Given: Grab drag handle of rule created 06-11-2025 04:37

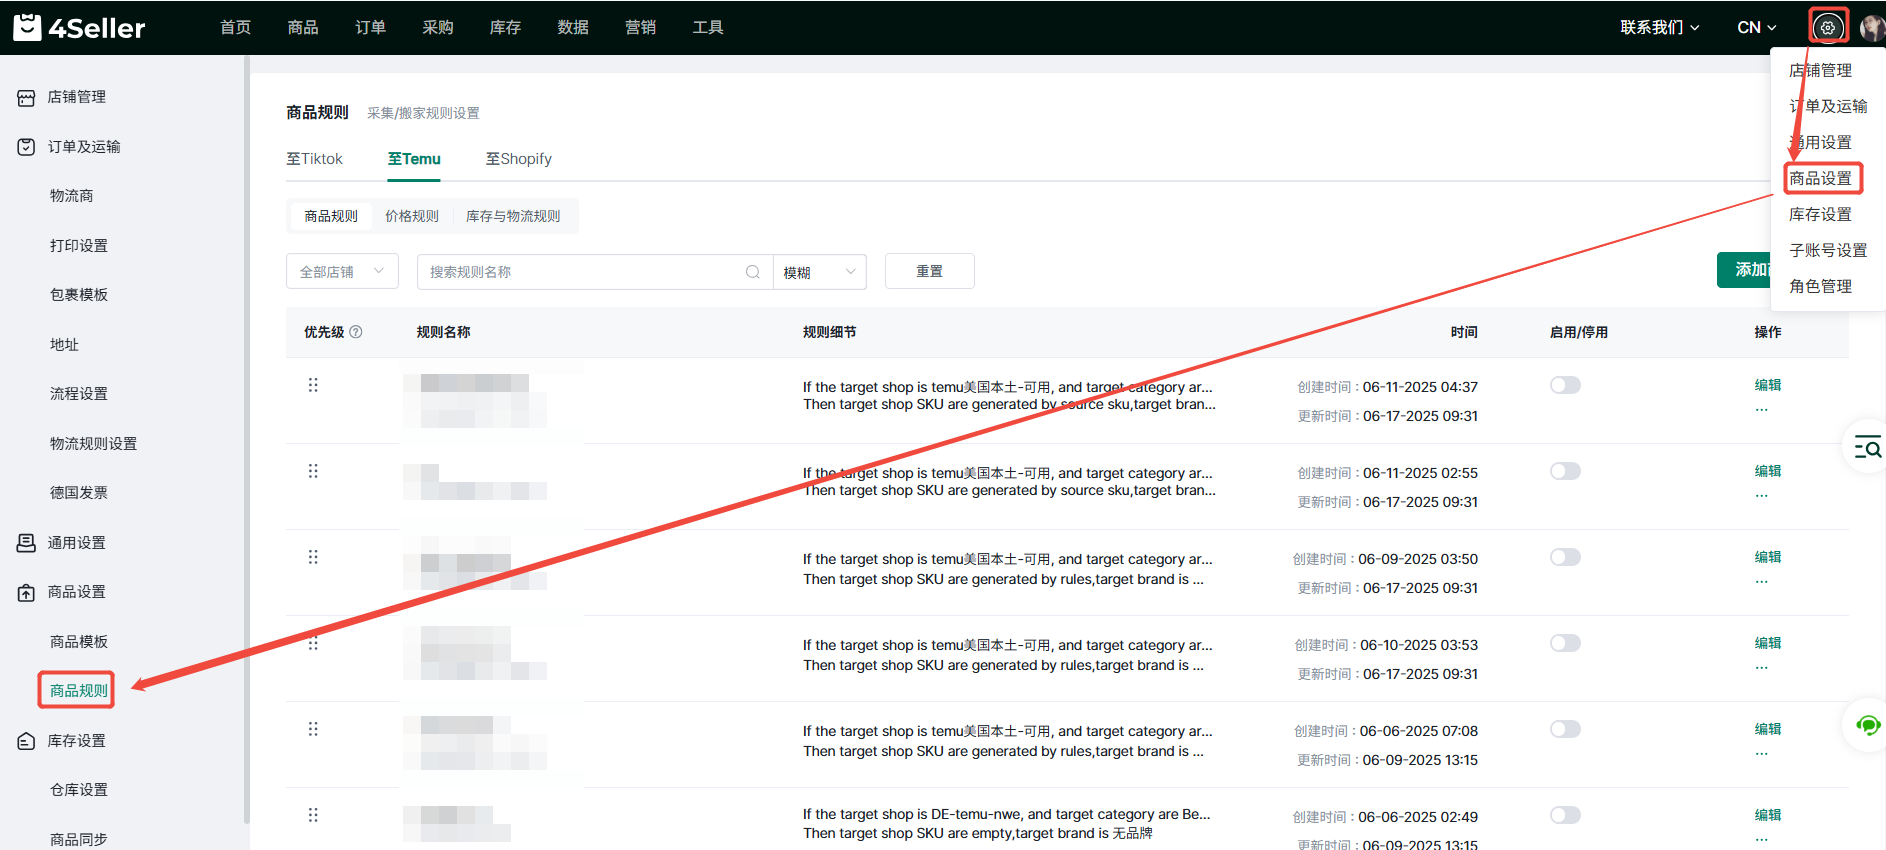Looking at the screenshot, I should (x=313, y=385).
